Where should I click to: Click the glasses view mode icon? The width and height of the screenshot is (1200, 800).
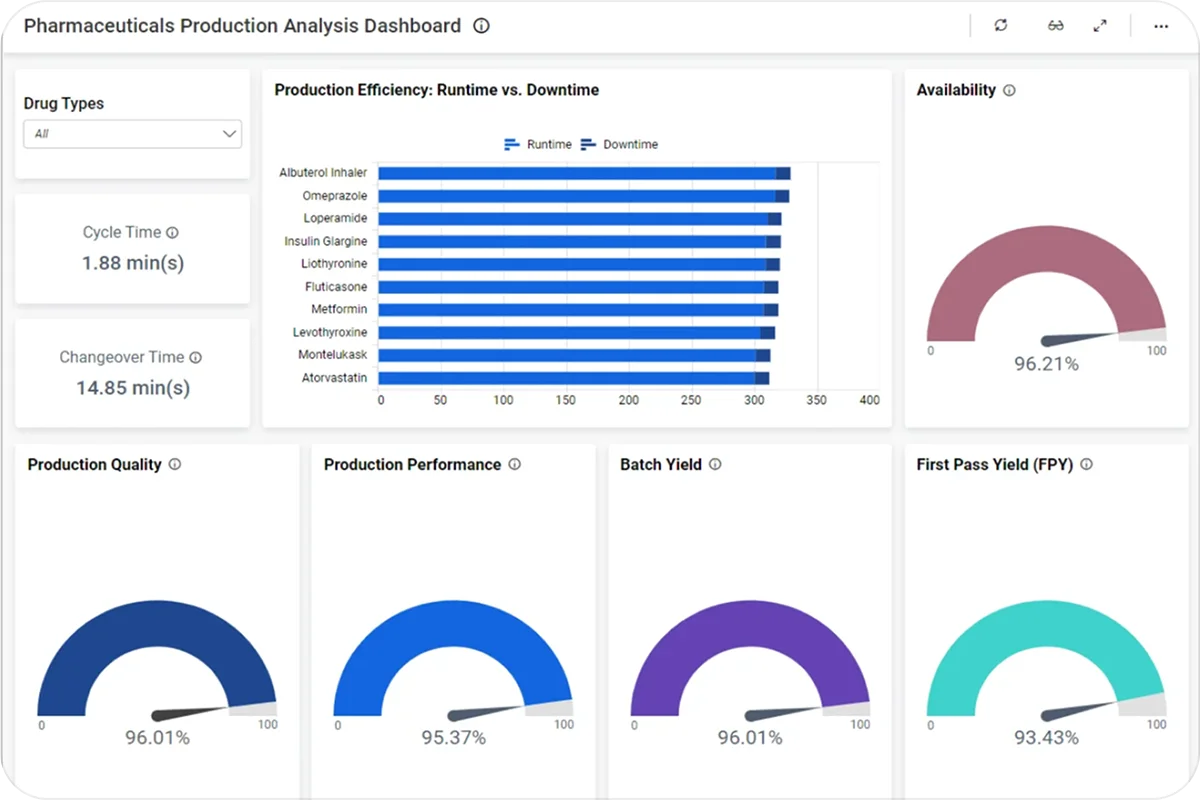point(1055,26)
